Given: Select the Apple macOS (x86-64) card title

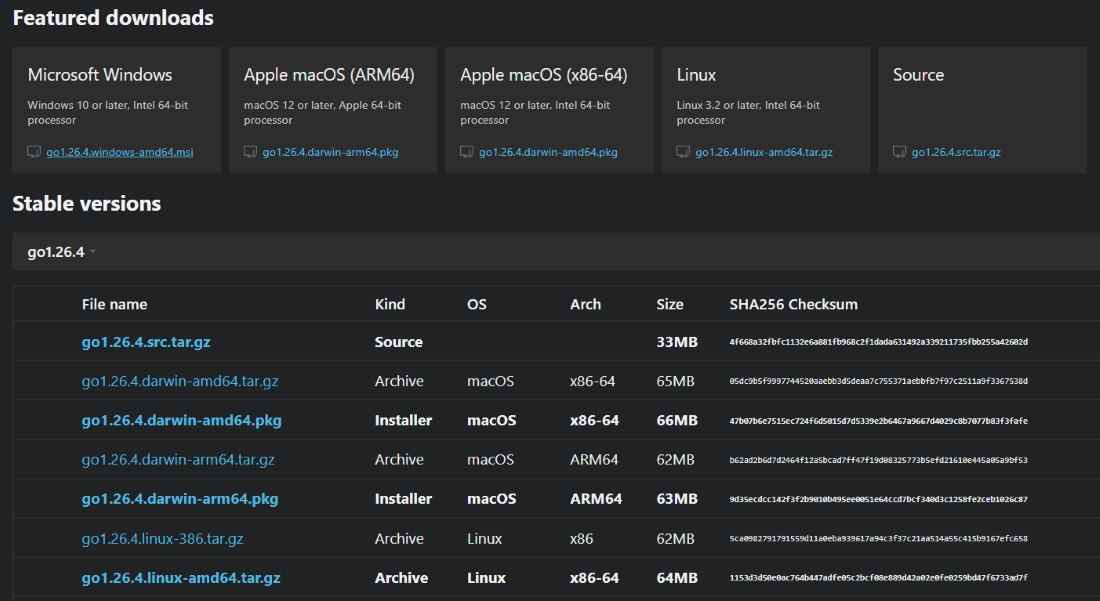Looking at the screenshot, I should (x=544, y=74).
